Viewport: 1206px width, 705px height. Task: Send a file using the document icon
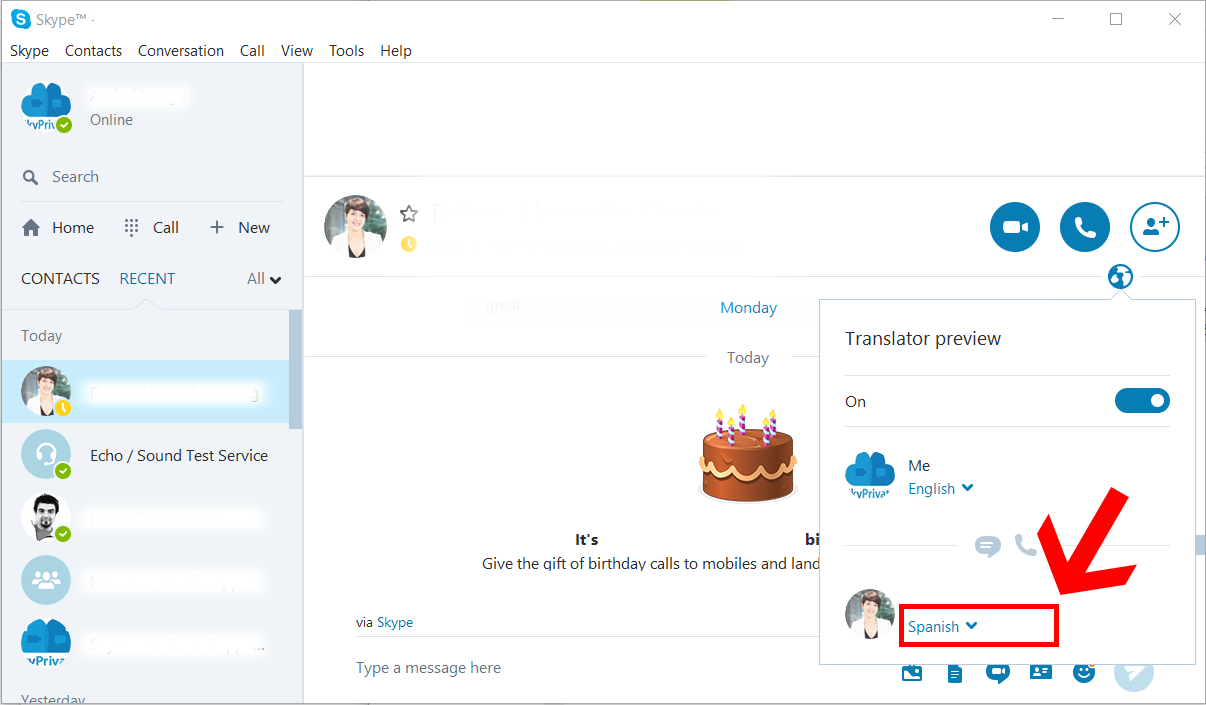tap(955, 673)
